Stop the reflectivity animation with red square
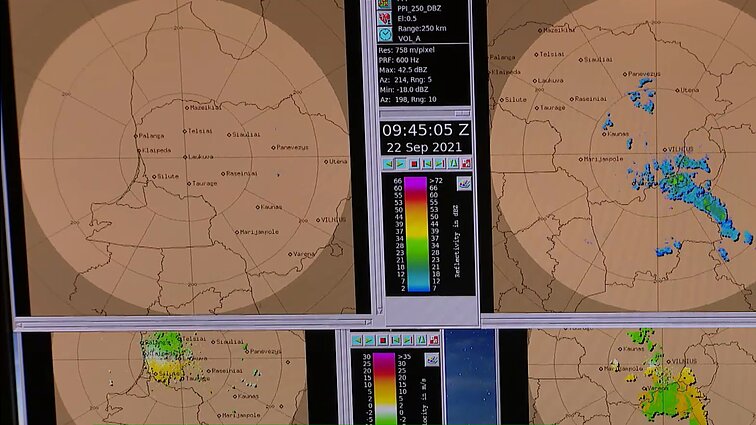Screen dimensions: 756x425 click(x=414, y=164)
